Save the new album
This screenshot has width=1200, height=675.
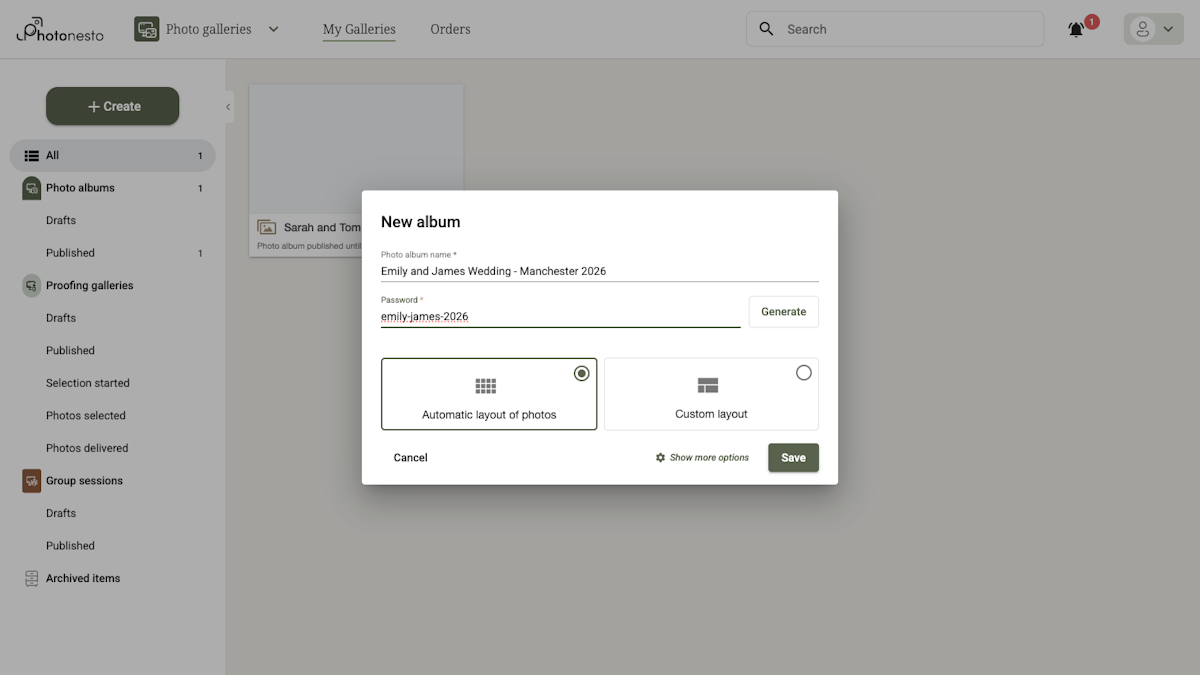pos(793,457)
